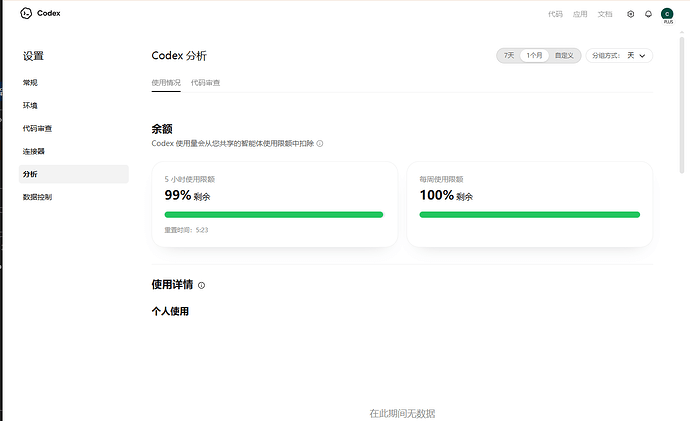
Task: Click info icon beside 余额 description
Action: coord(320,143)
